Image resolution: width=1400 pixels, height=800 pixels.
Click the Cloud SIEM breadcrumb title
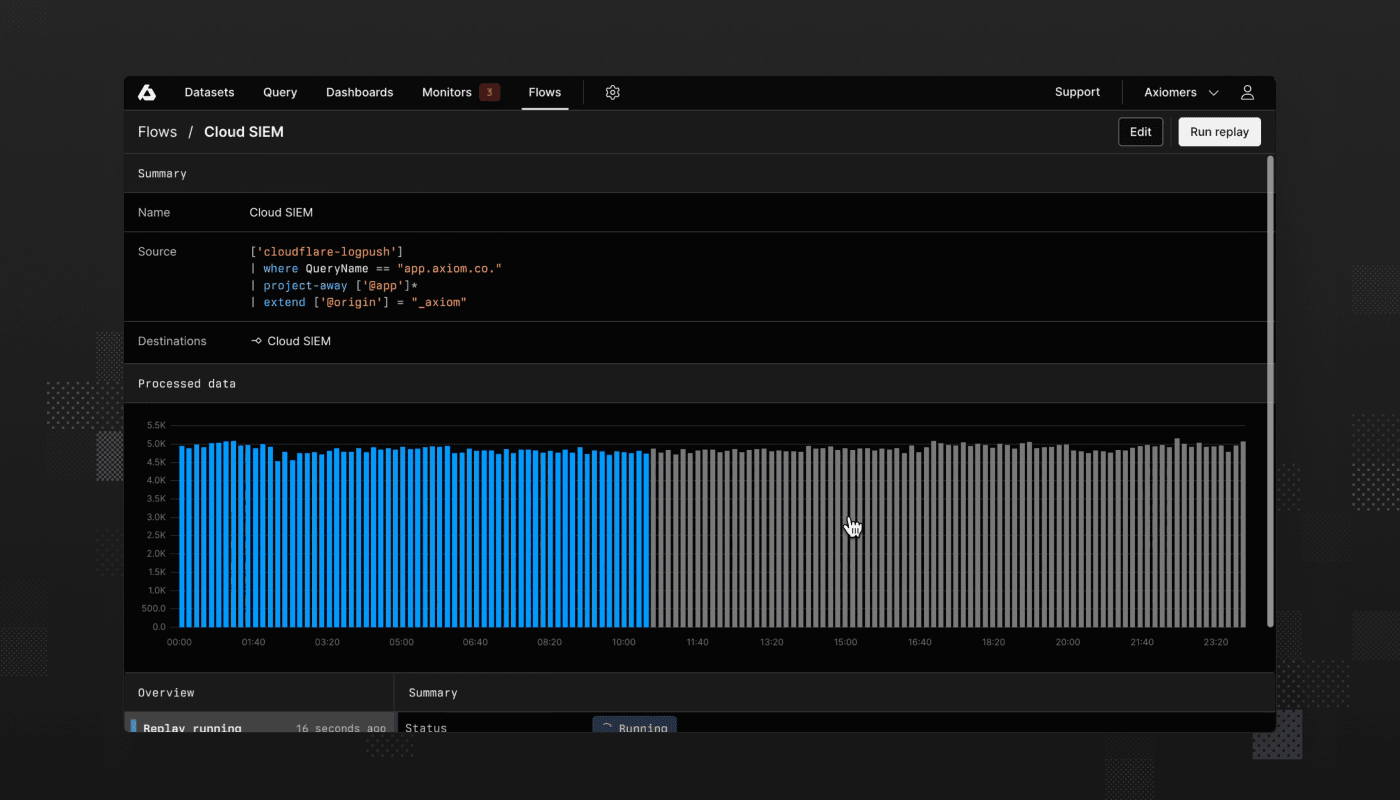click(x=244, y=132)
